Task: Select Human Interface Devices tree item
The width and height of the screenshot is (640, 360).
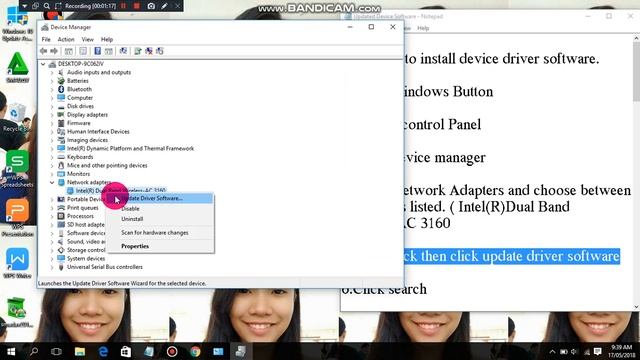Action: (98, 132)
